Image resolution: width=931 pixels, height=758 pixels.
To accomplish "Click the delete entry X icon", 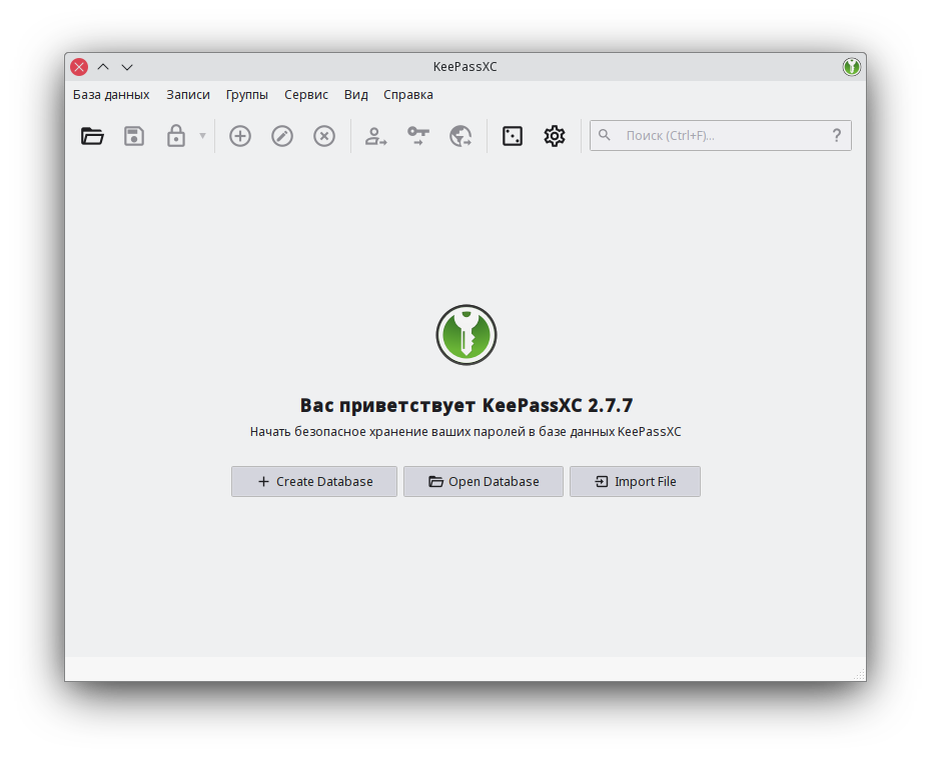I will coord(324,136).
